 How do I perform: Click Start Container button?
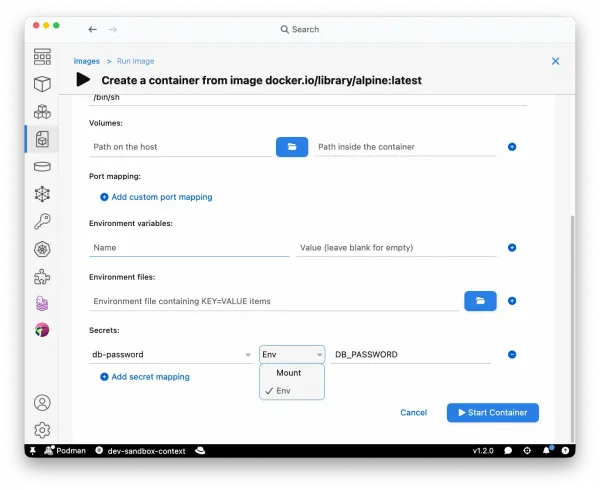[x=493, y=413]
